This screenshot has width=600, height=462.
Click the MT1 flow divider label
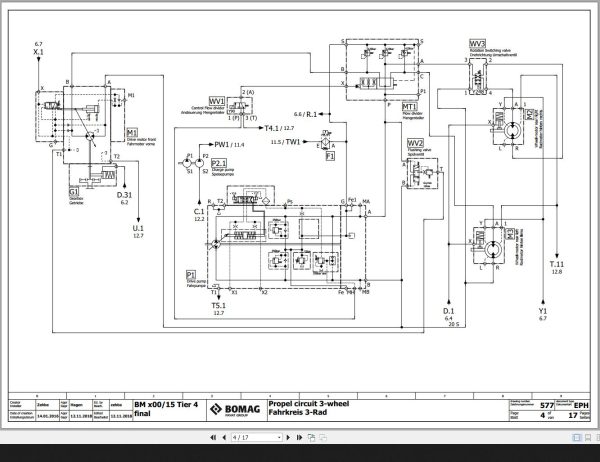(x=409, y=106)
